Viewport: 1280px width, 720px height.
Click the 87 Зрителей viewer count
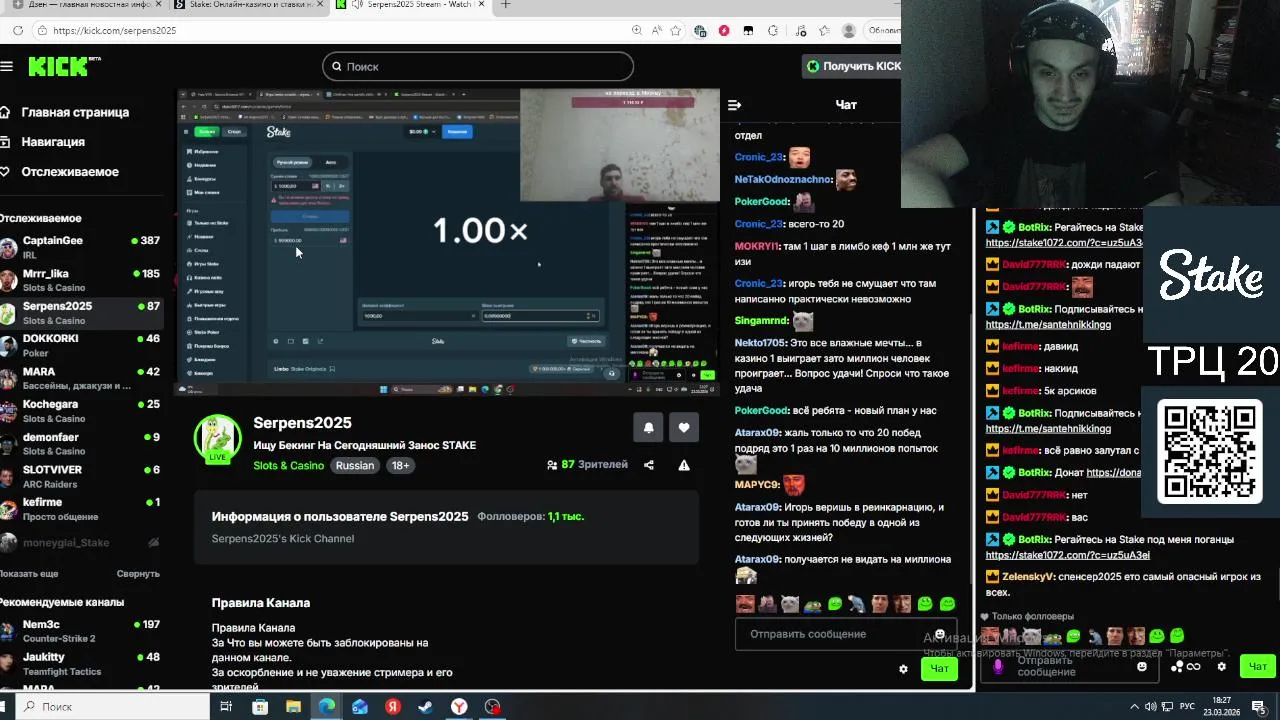click(x=588, y=465)
